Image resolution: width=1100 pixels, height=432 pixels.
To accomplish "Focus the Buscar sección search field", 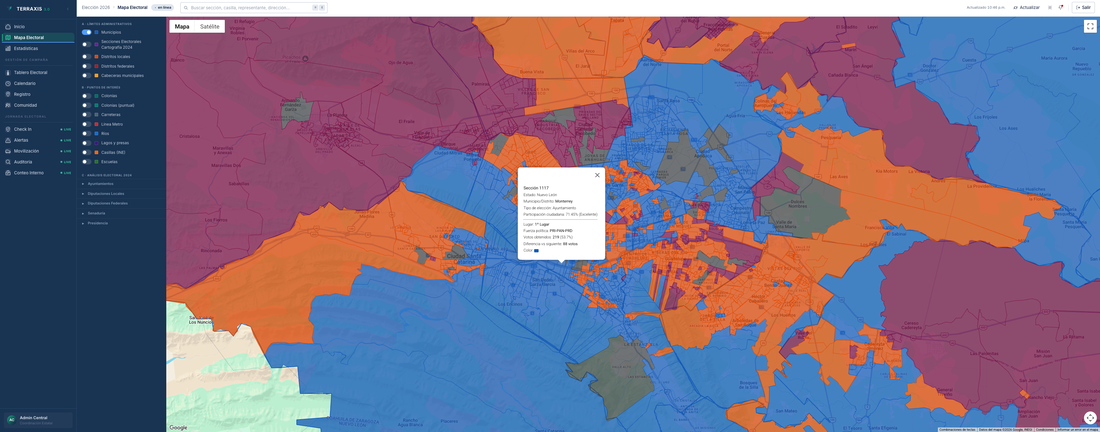I will click(253, 7).
